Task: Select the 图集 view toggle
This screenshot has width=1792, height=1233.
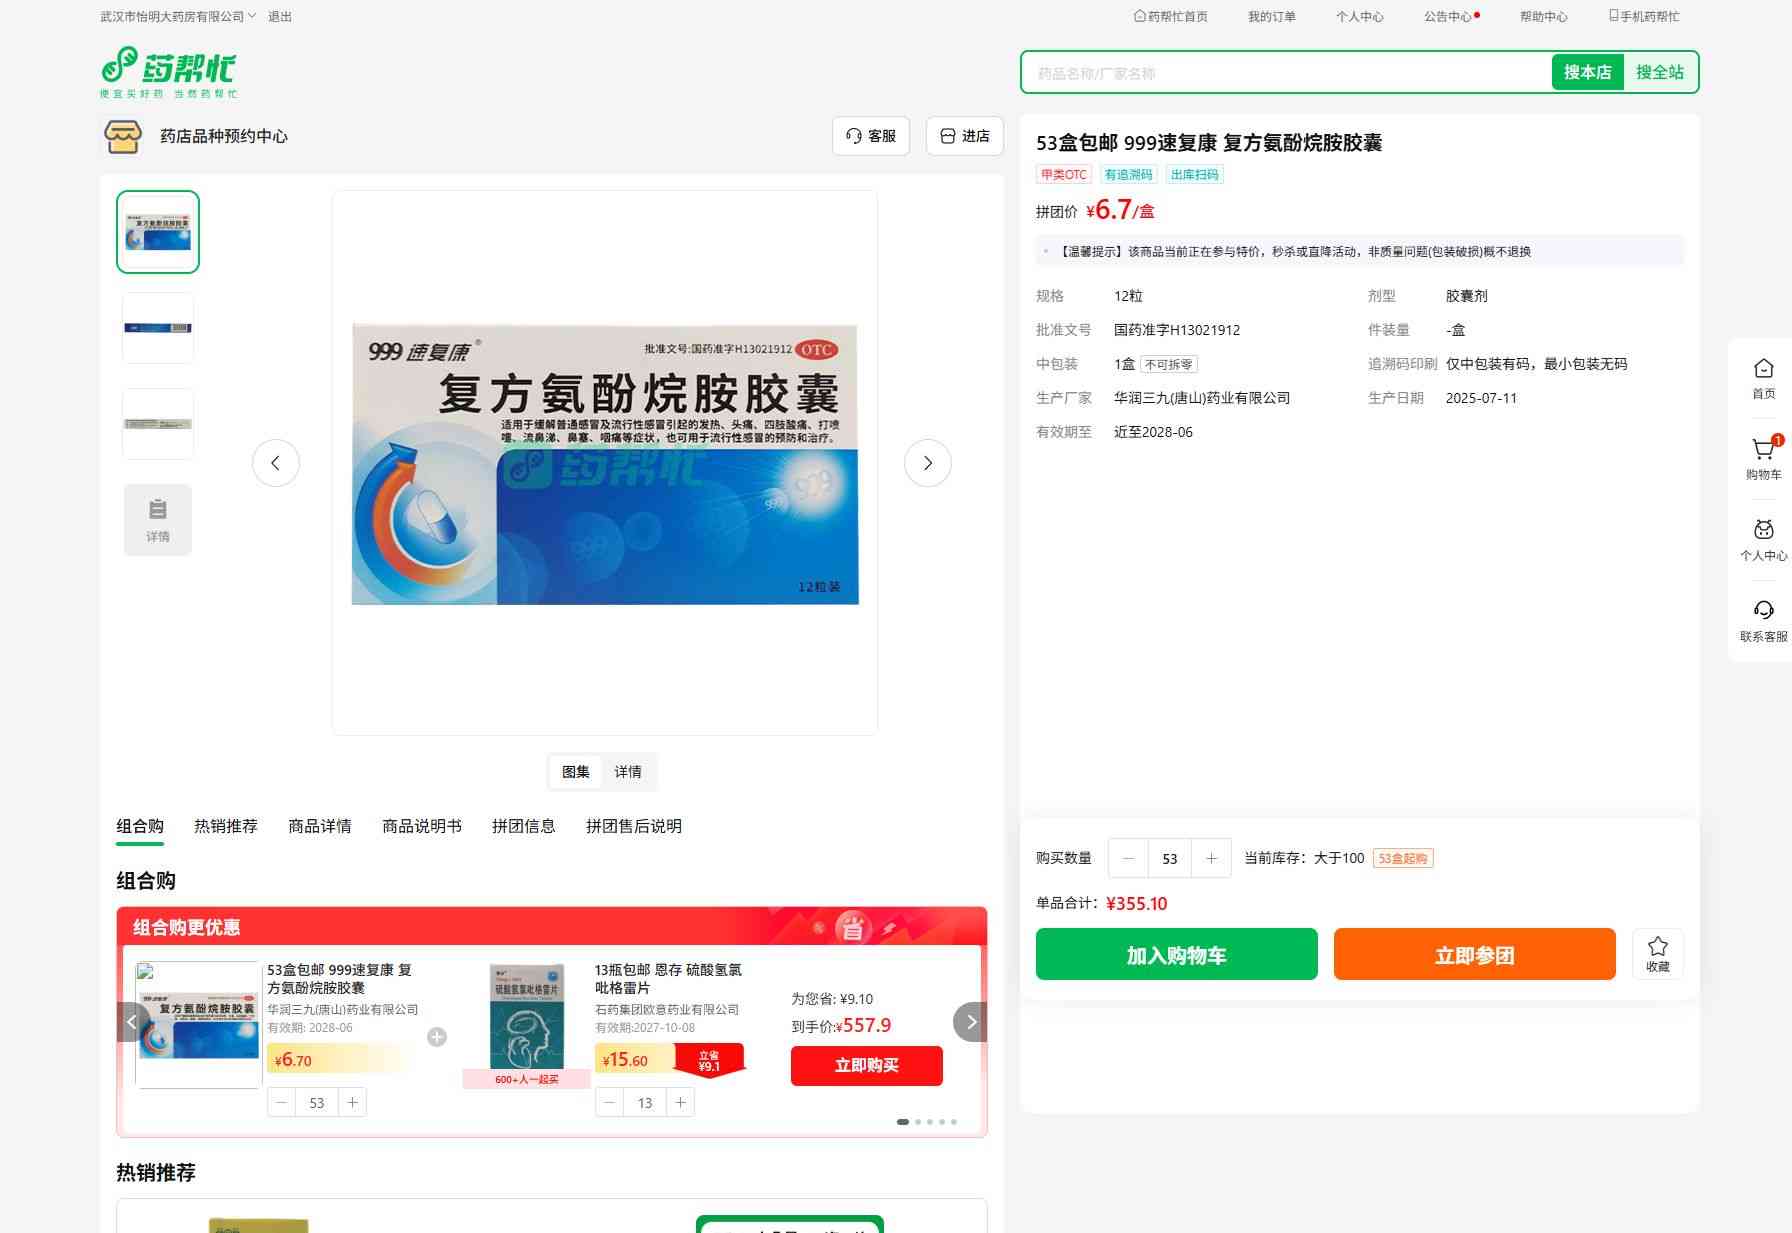Action: coord(576,772)
